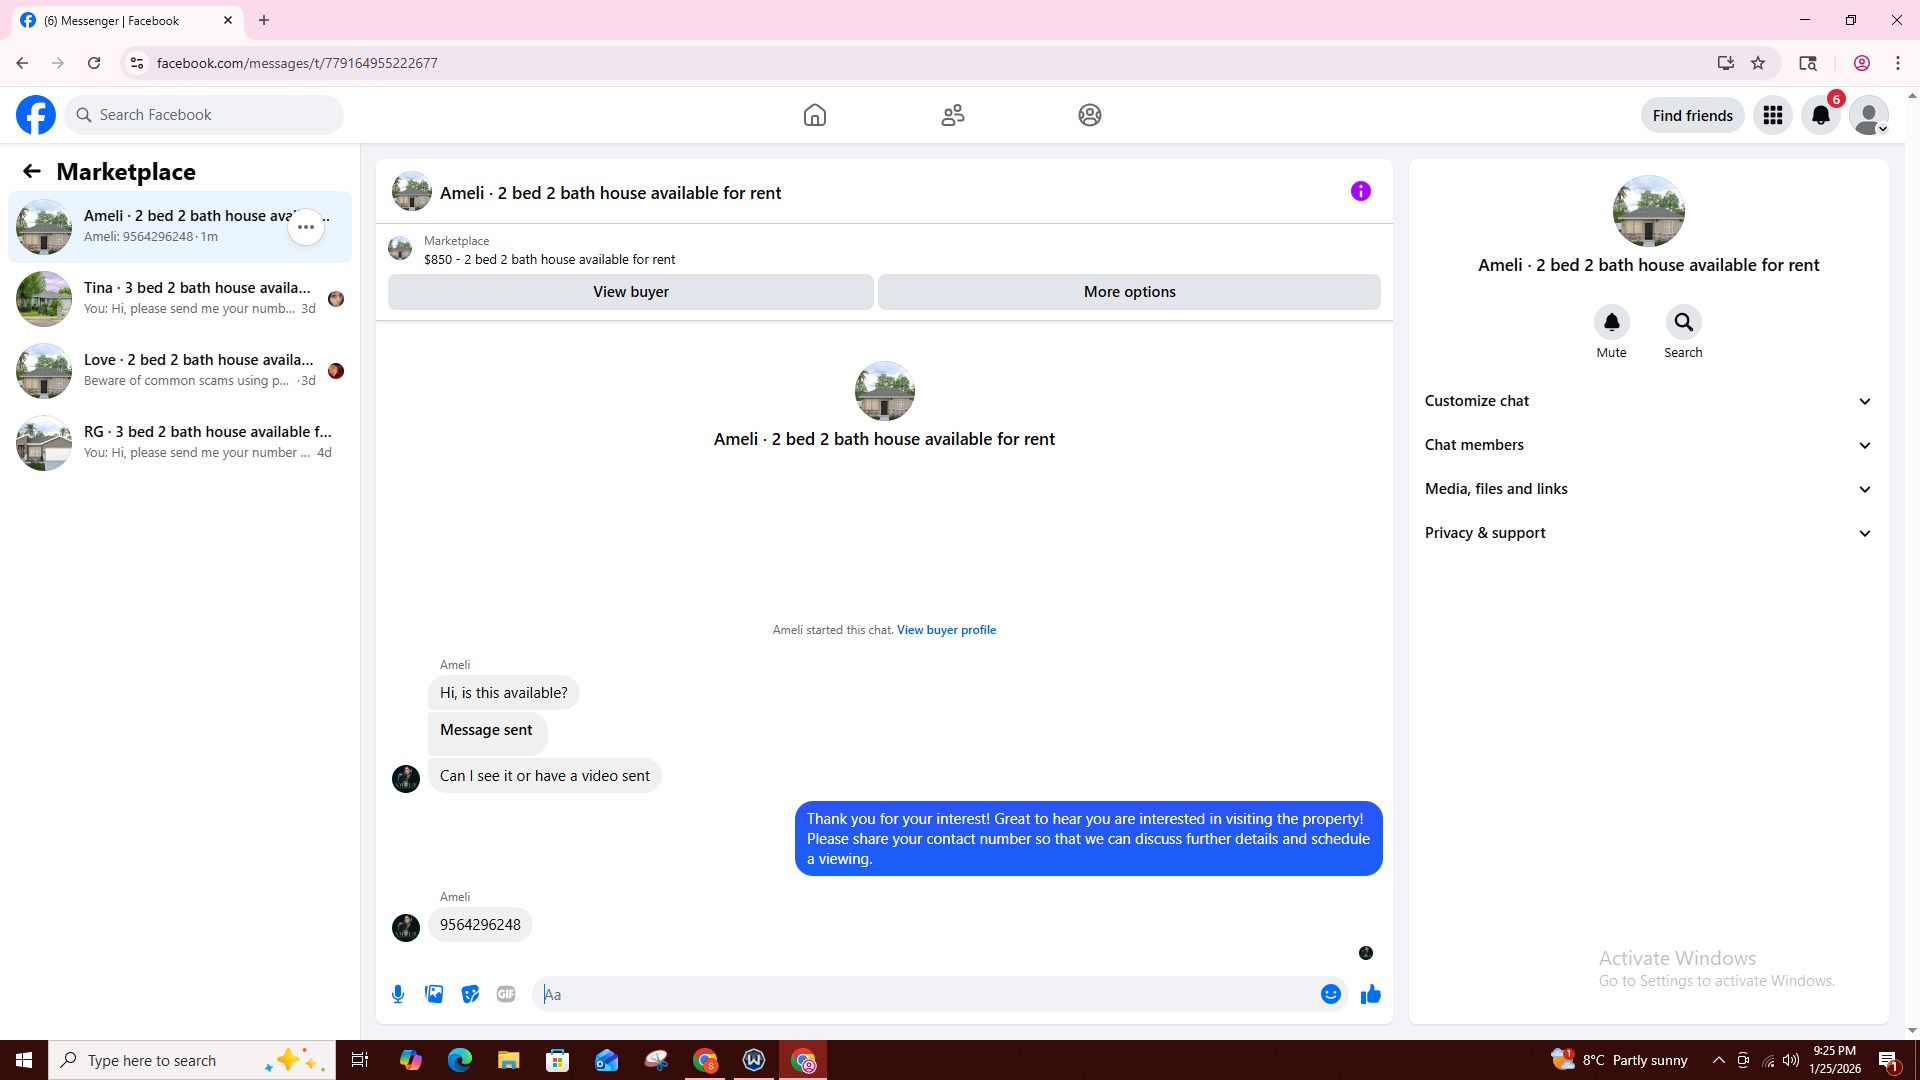Go to Facebook Home tab
This screenshot has height=1080, width=1920.
pos(814,115)
